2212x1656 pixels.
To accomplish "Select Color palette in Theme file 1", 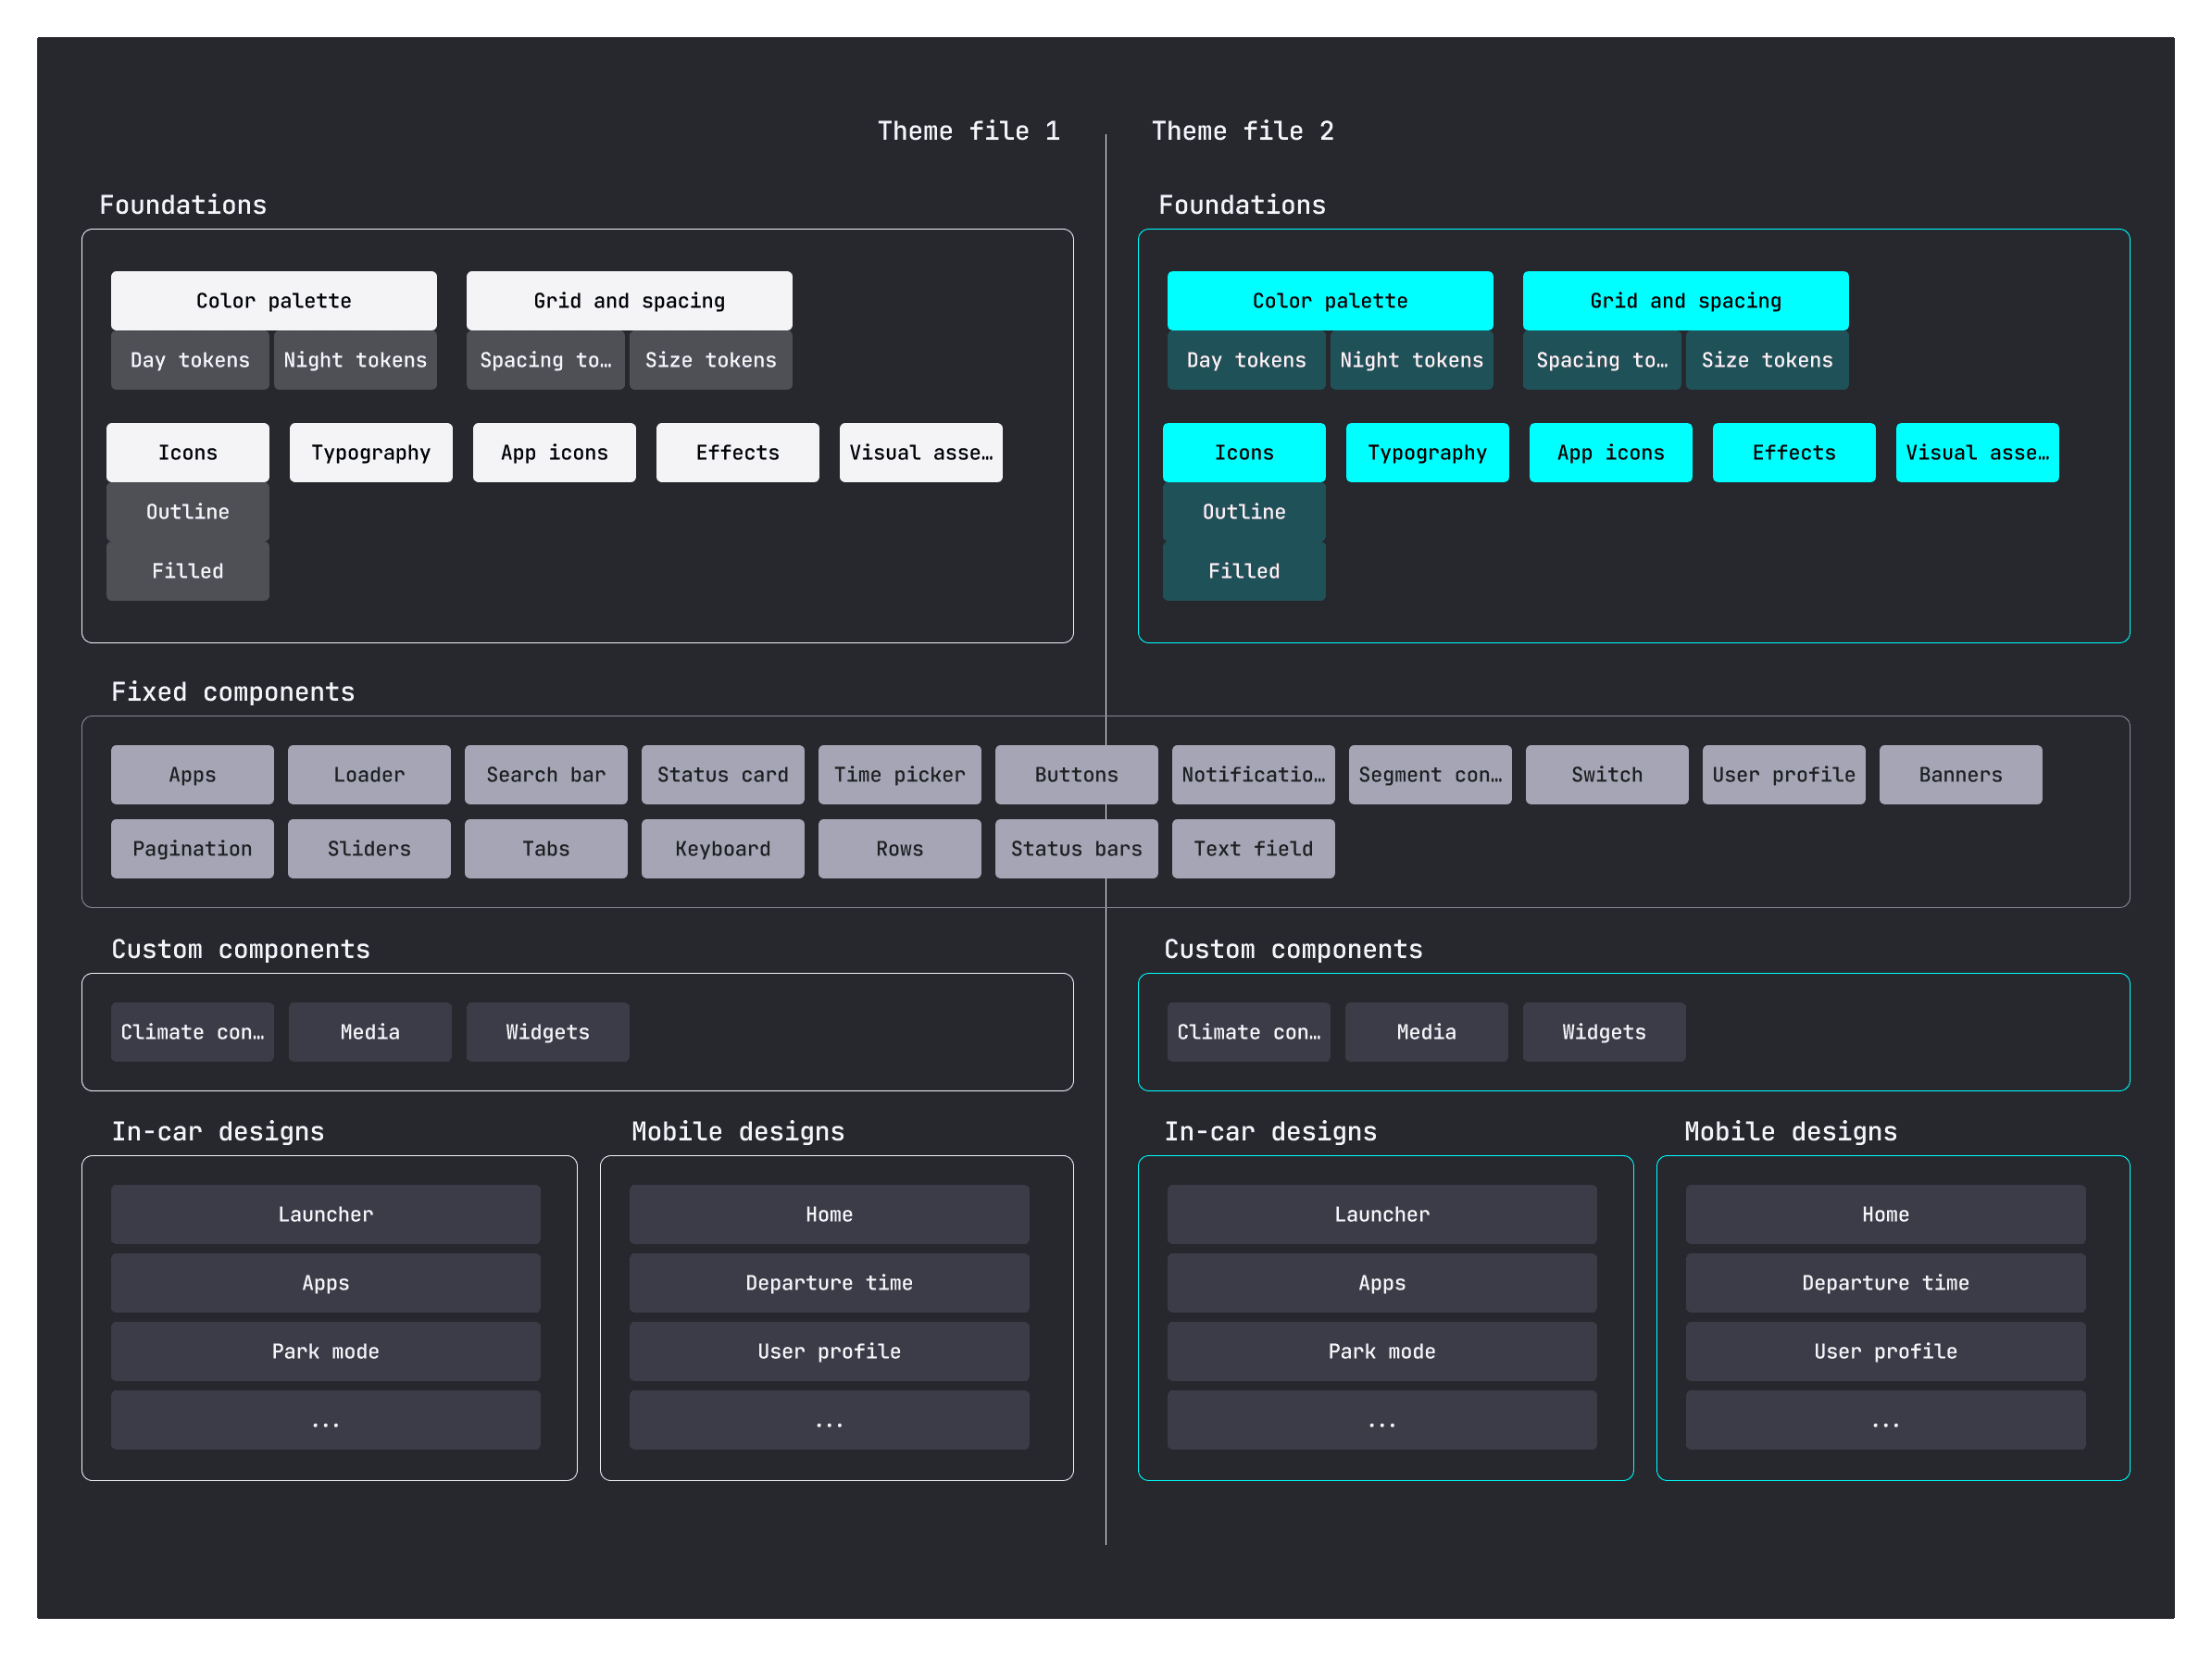I will [x=273, y=300].
